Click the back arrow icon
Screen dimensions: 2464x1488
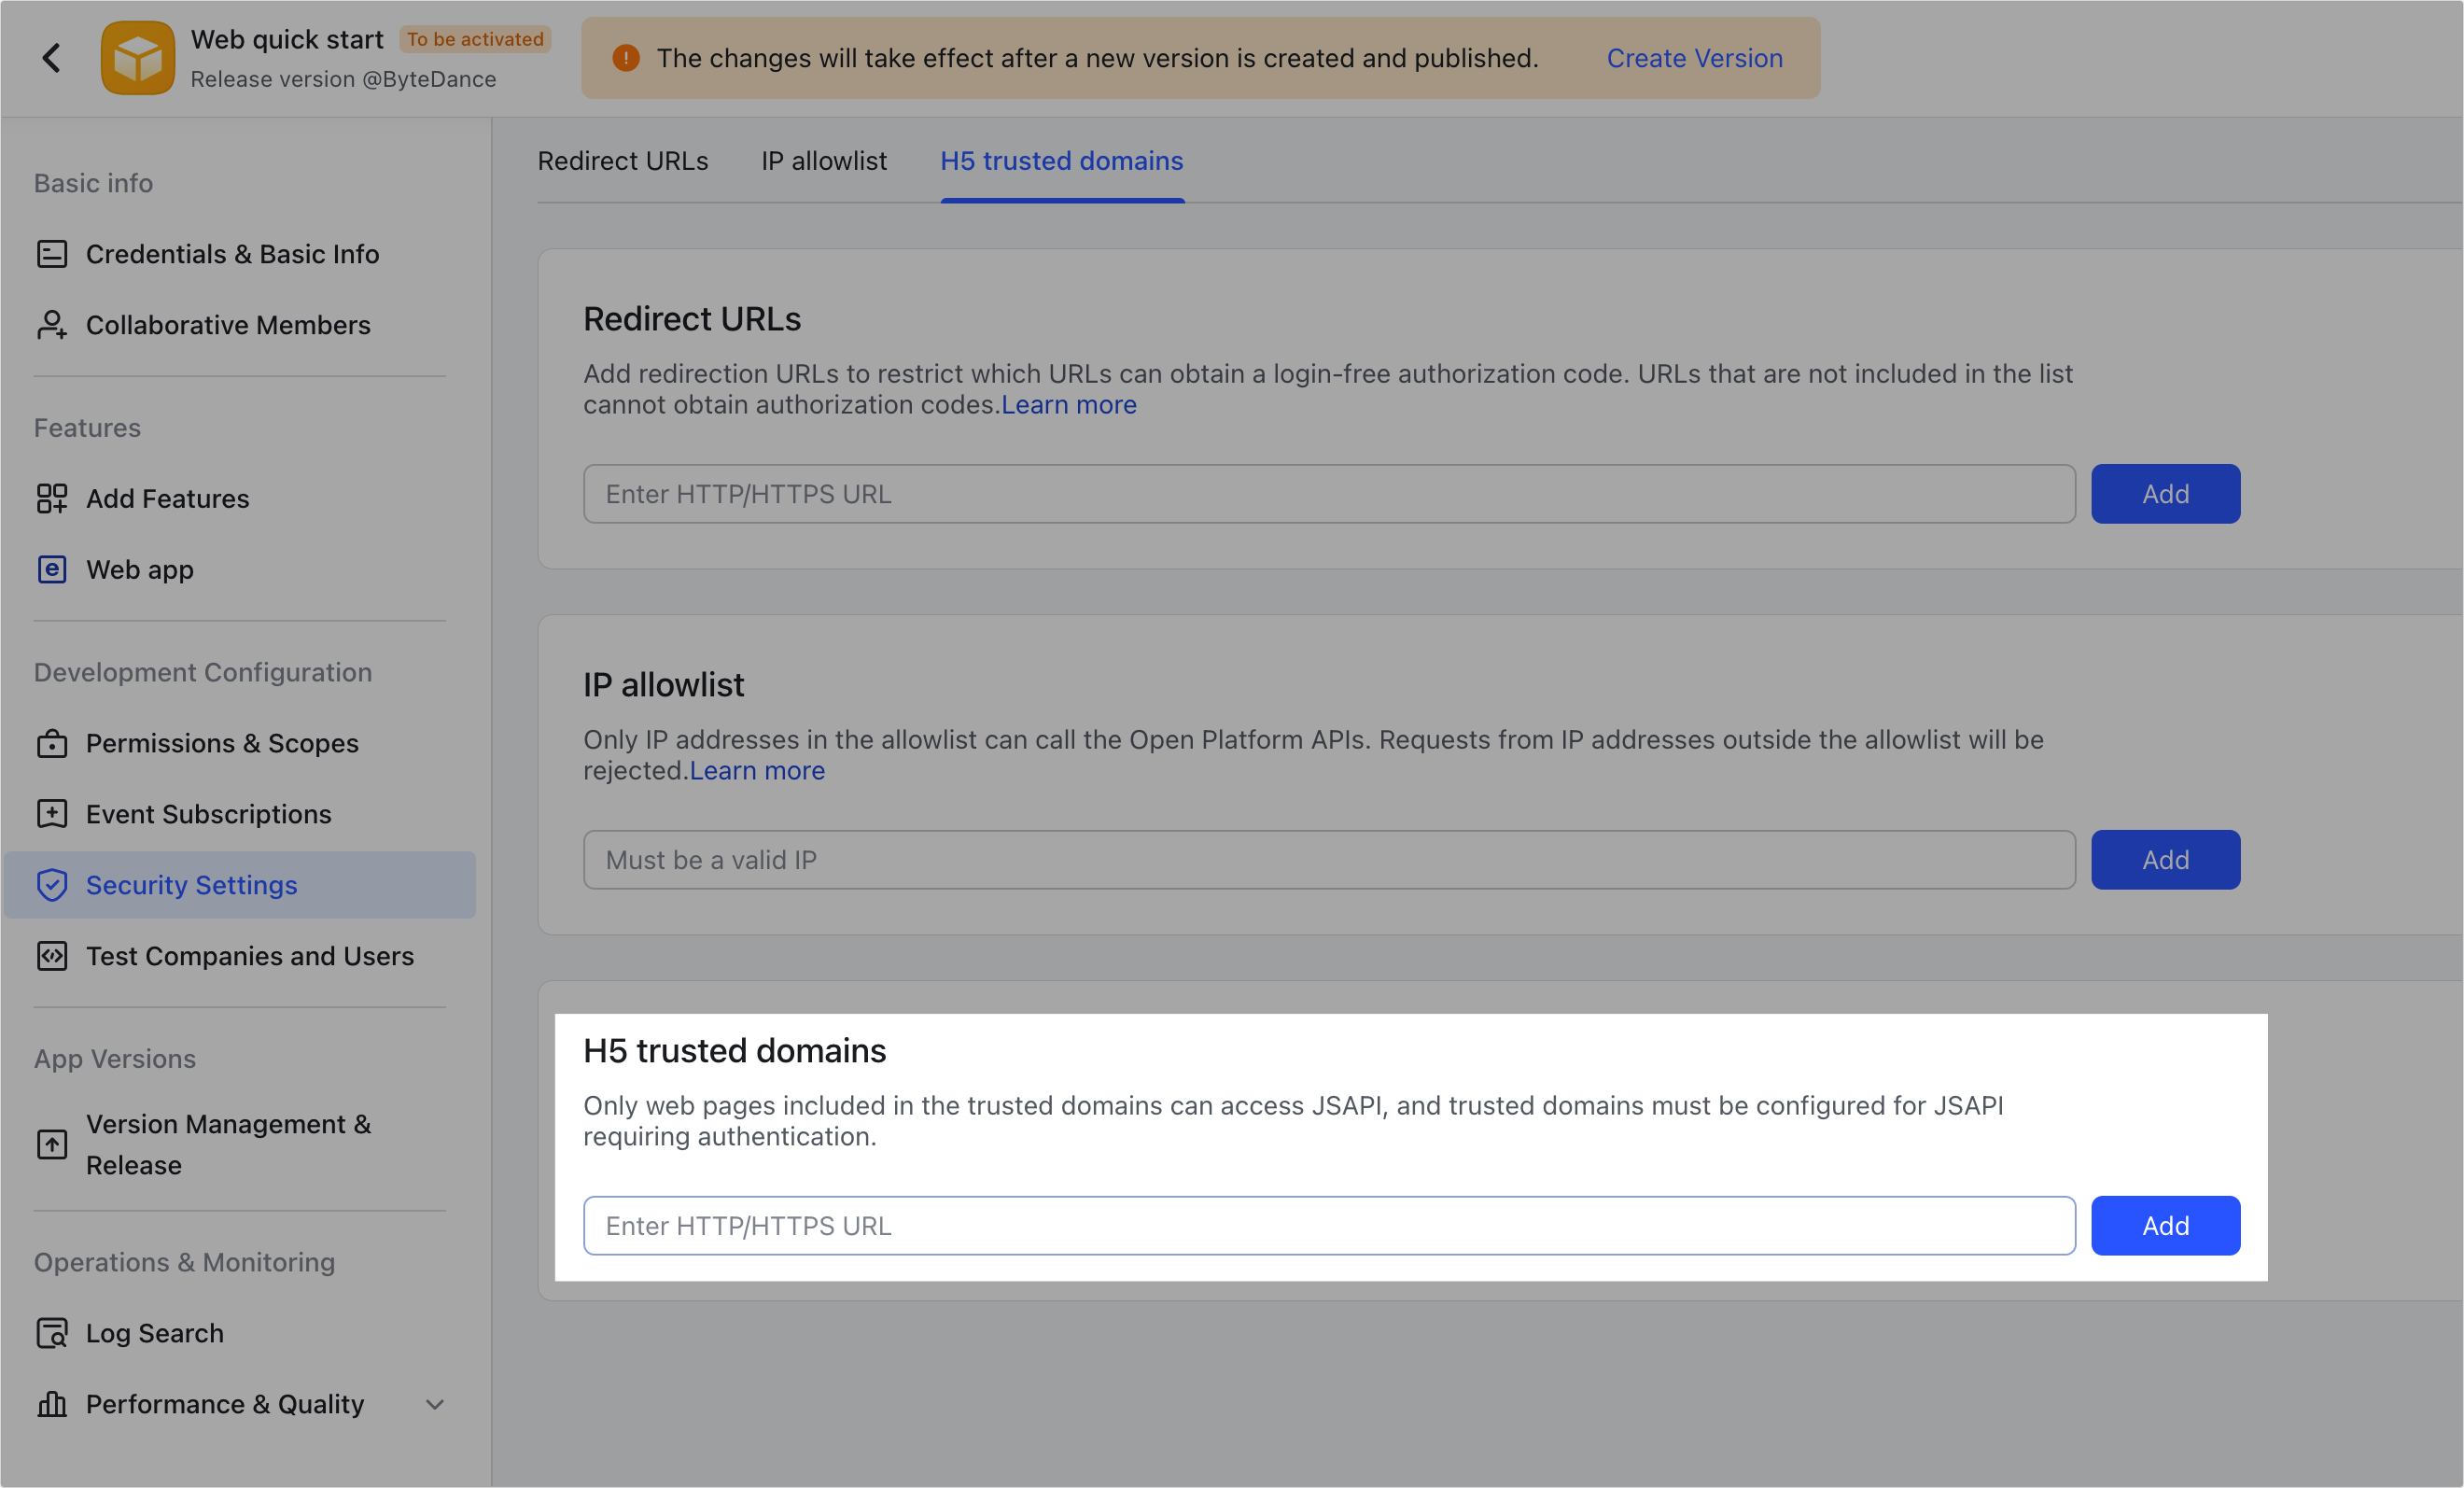point(52,58)
